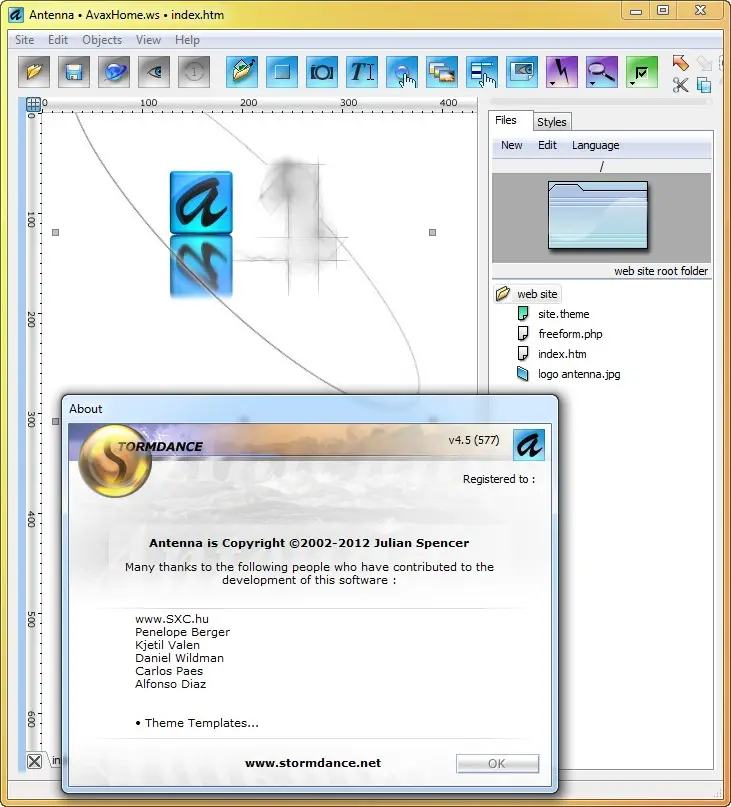Screen dimensions: 731x807
Task: Open the Site menu
Action: (x=24, y=40)
